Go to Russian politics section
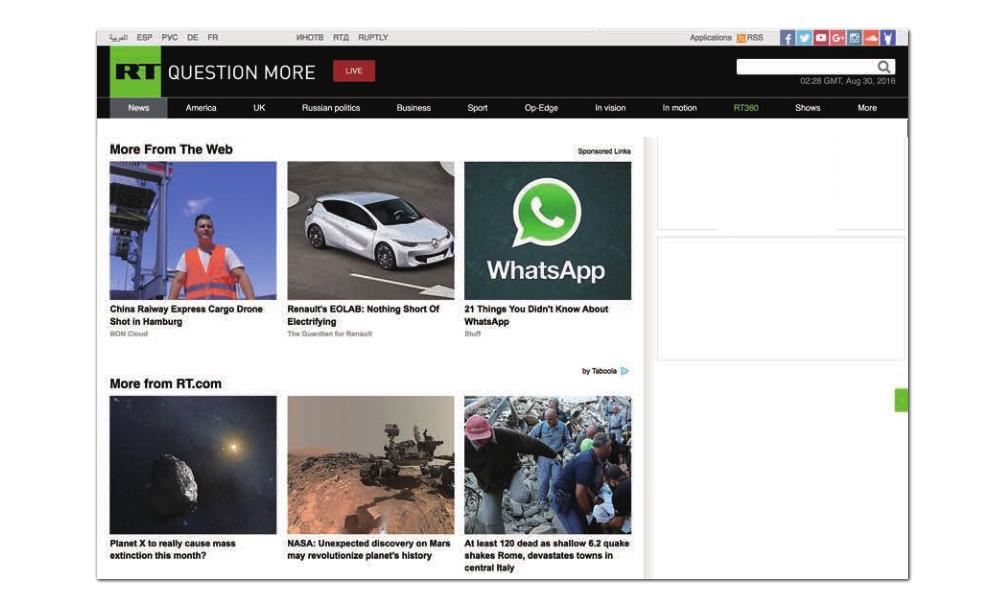The width and height of the screenshot is (990, 615). (x=331, y=108)
